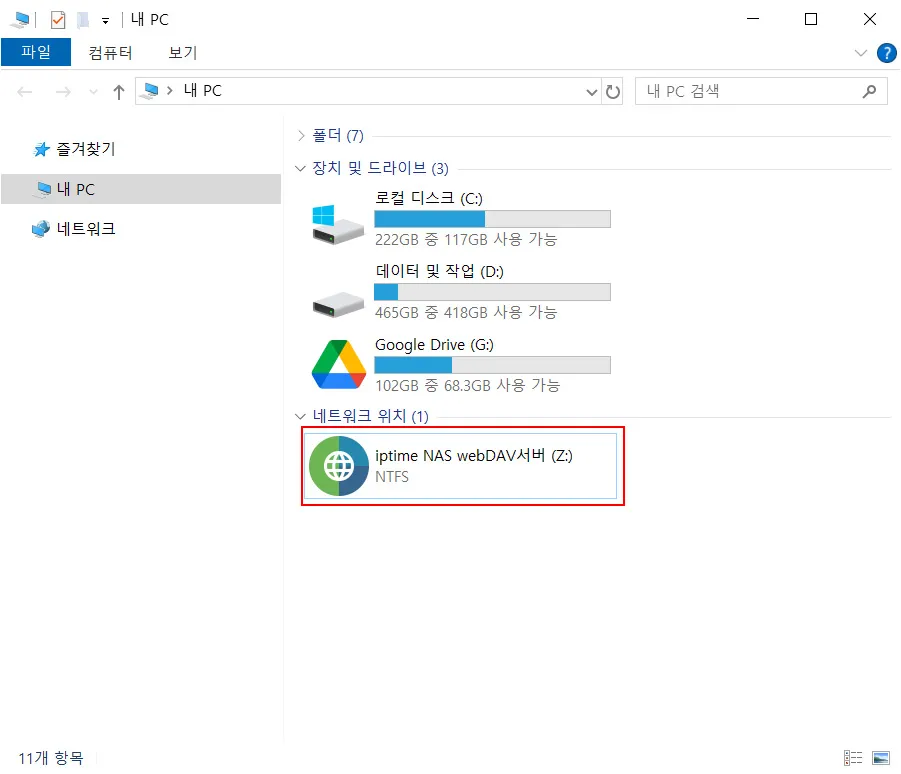Collapse the 네트워크 위치 (1) group
Viewport: 901px width, 774px height.
pos(300,416)
